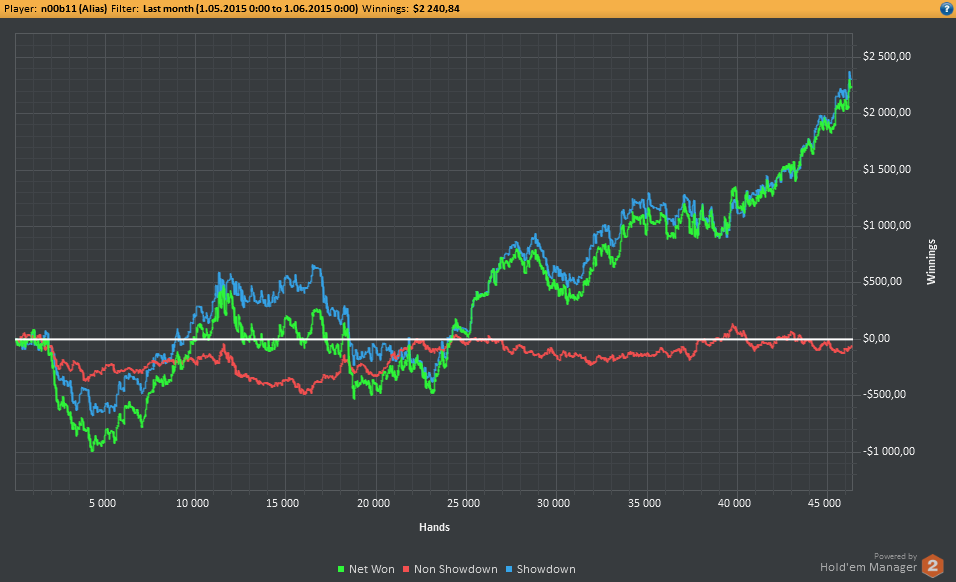Click the 20 000 hands axis label
This screenshot has height=582, width=956.
pyautogui.click(x=373, y=503)
